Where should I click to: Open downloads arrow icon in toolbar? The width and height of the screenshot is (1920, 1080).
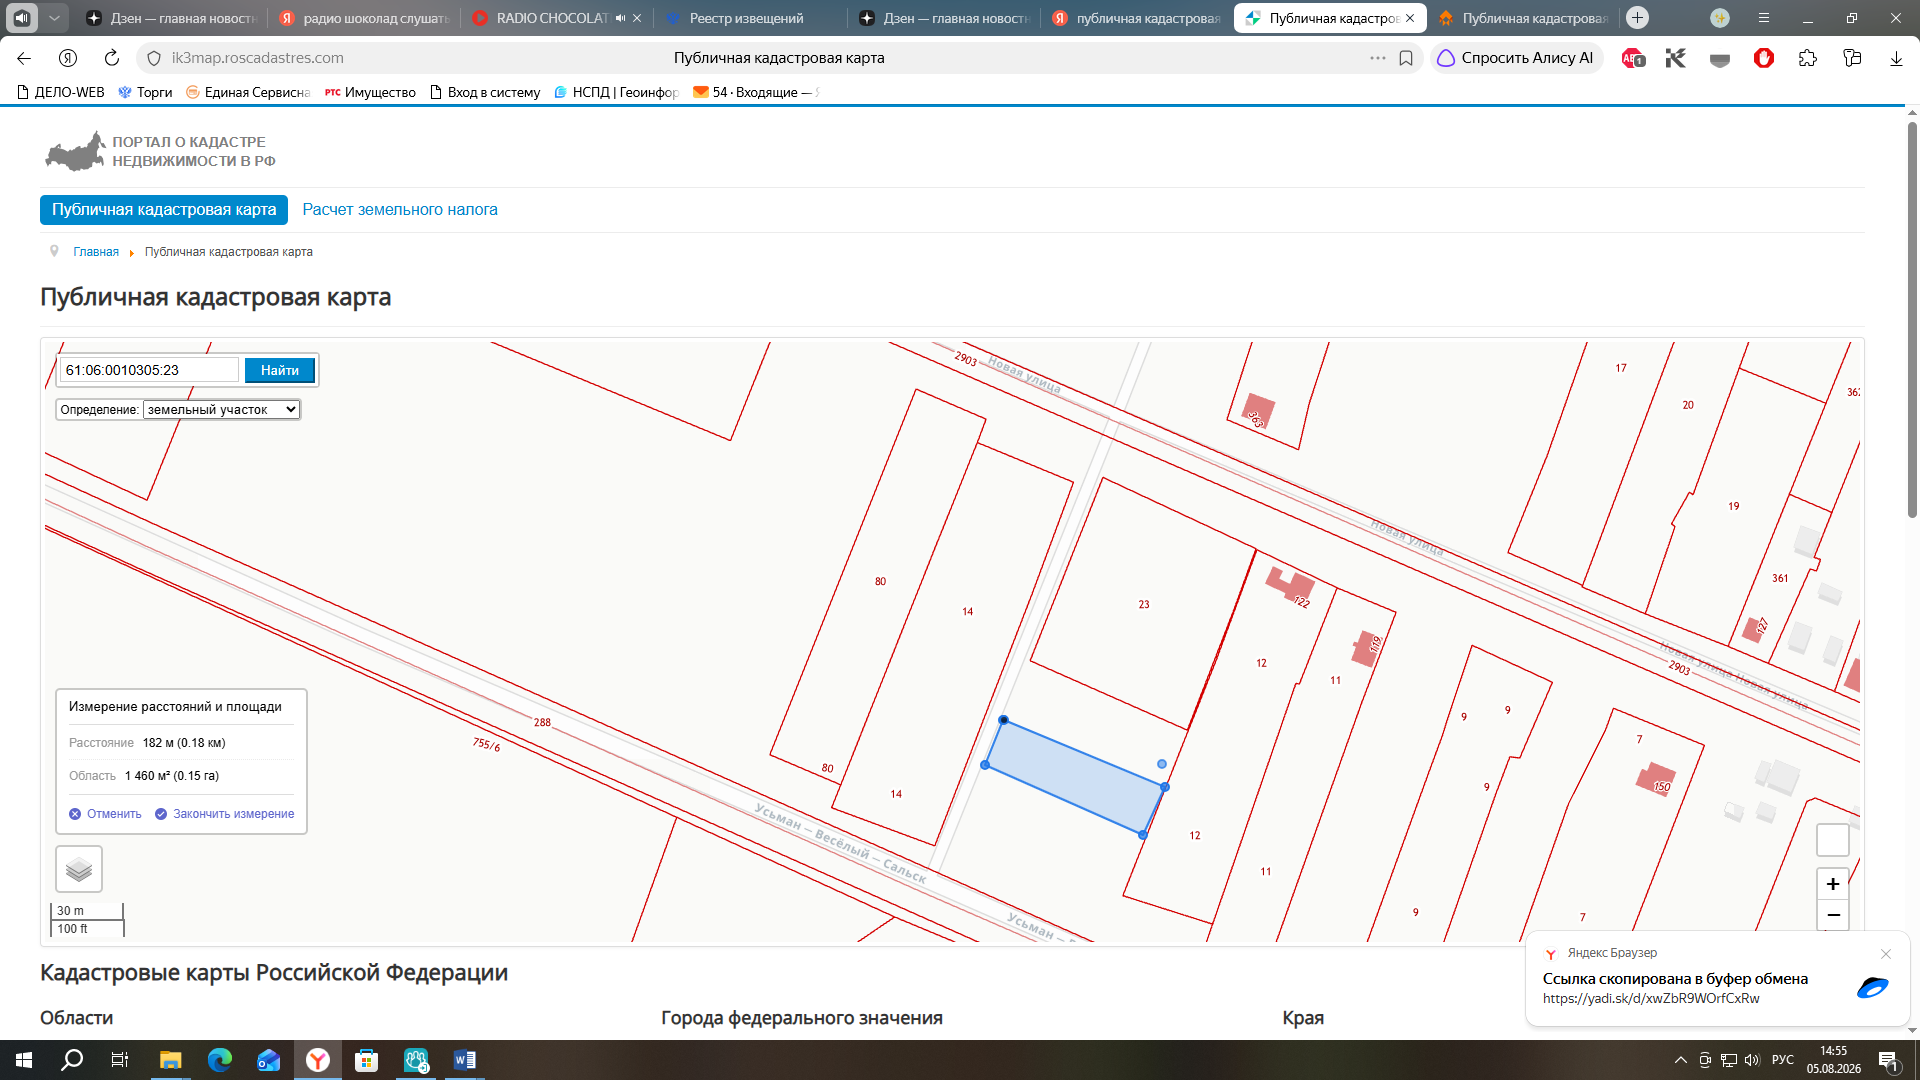click(x=1896, y=58)
